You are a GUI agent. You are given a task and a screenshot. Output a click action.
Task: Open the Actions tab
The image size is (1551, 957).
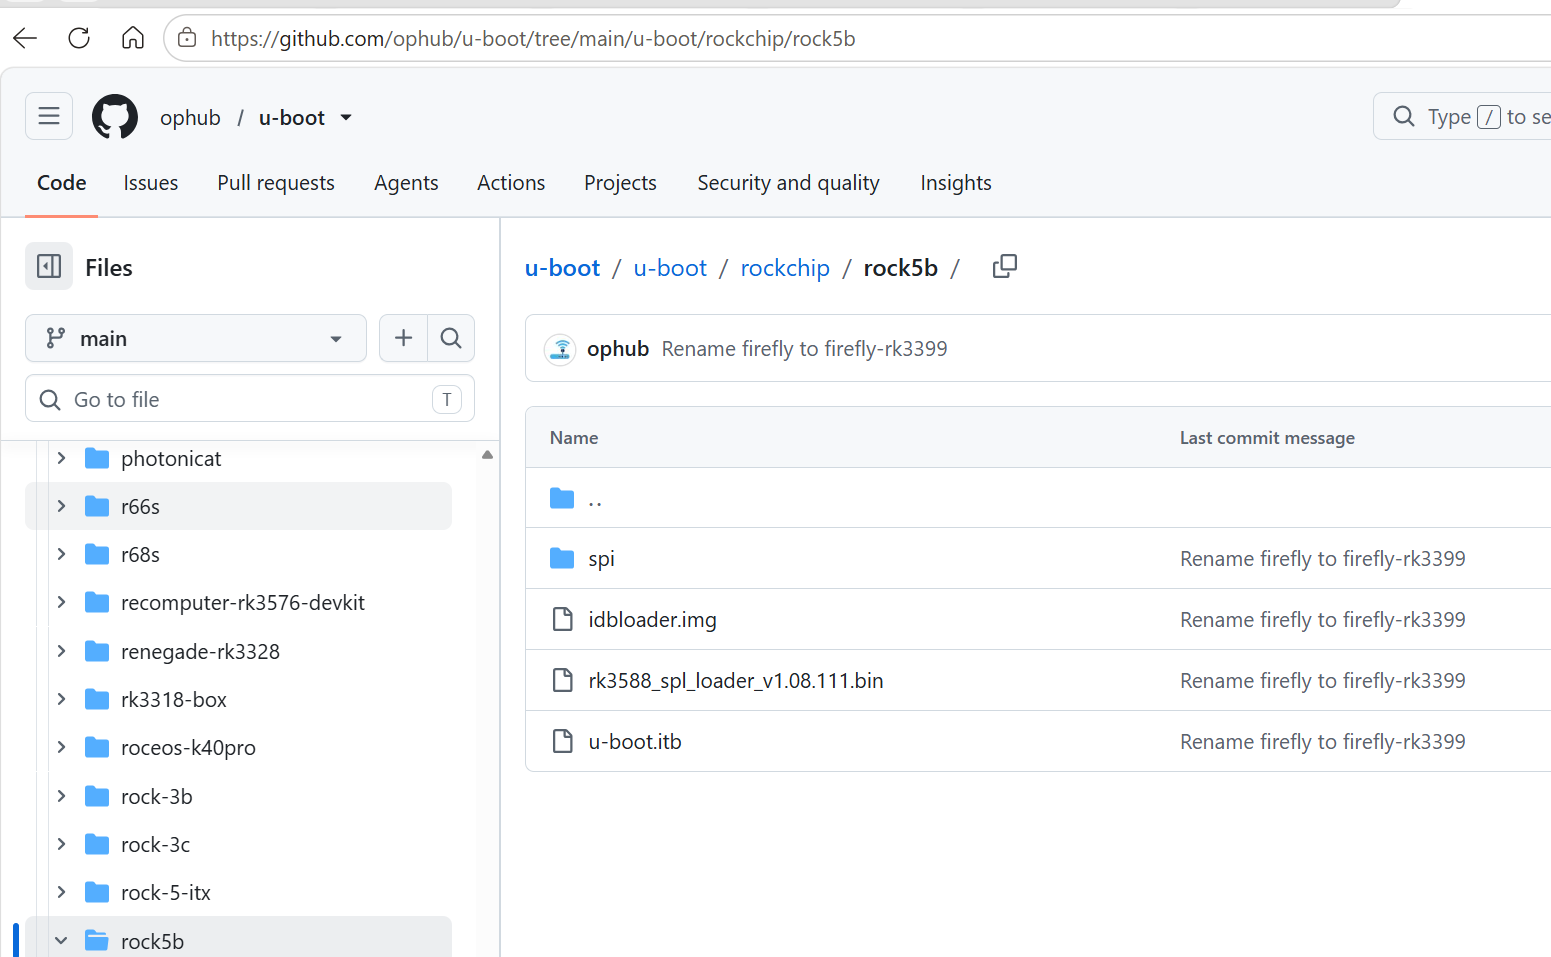[511, 183]
